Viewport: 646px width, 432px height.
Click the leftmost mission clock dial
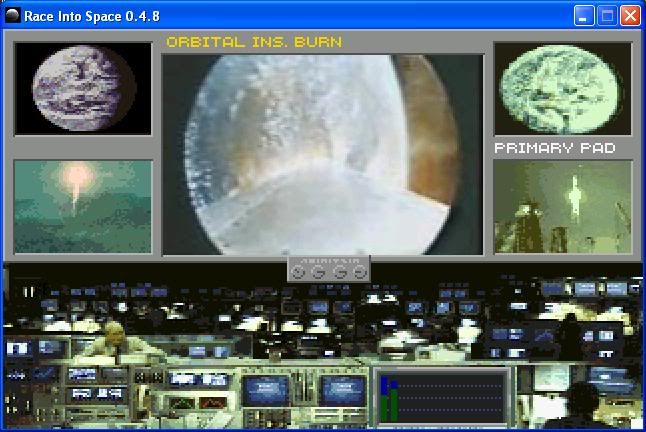click(297, 272)
